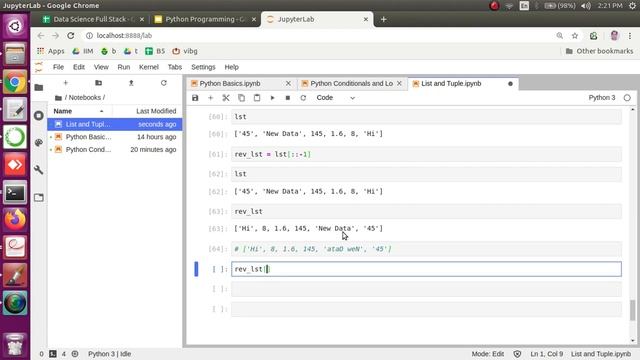Viewport: 640px width, 360px height.
Task: Switch to Python Conditionals and Lo notebook tab
Action: [x=351, y=83]
